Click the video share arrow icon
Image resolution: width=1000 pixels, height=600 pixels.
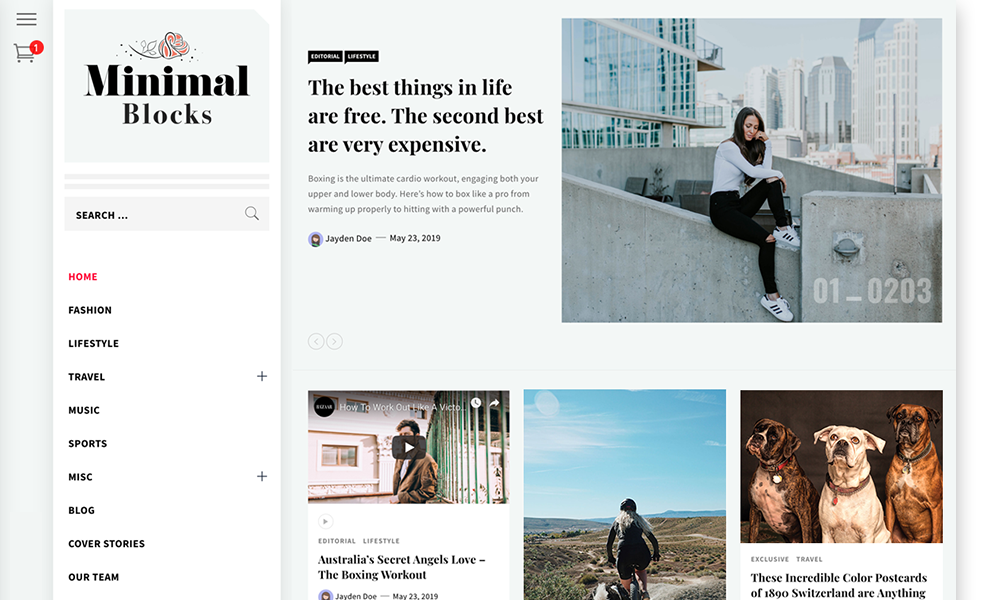(x=494, y=404)
